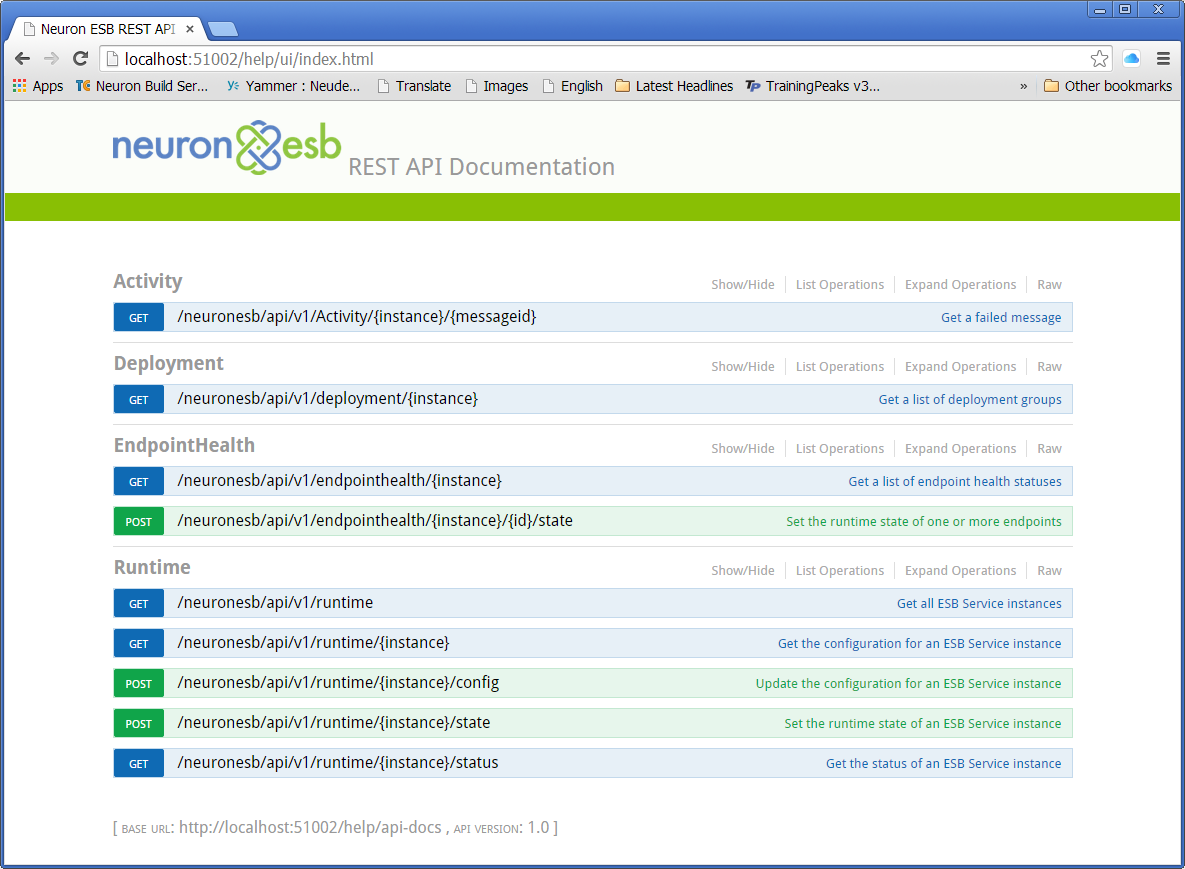Open the Latest Headlines bookmark folder
Viewport: 1185px width, 869px height.
(x=674, y=86)
